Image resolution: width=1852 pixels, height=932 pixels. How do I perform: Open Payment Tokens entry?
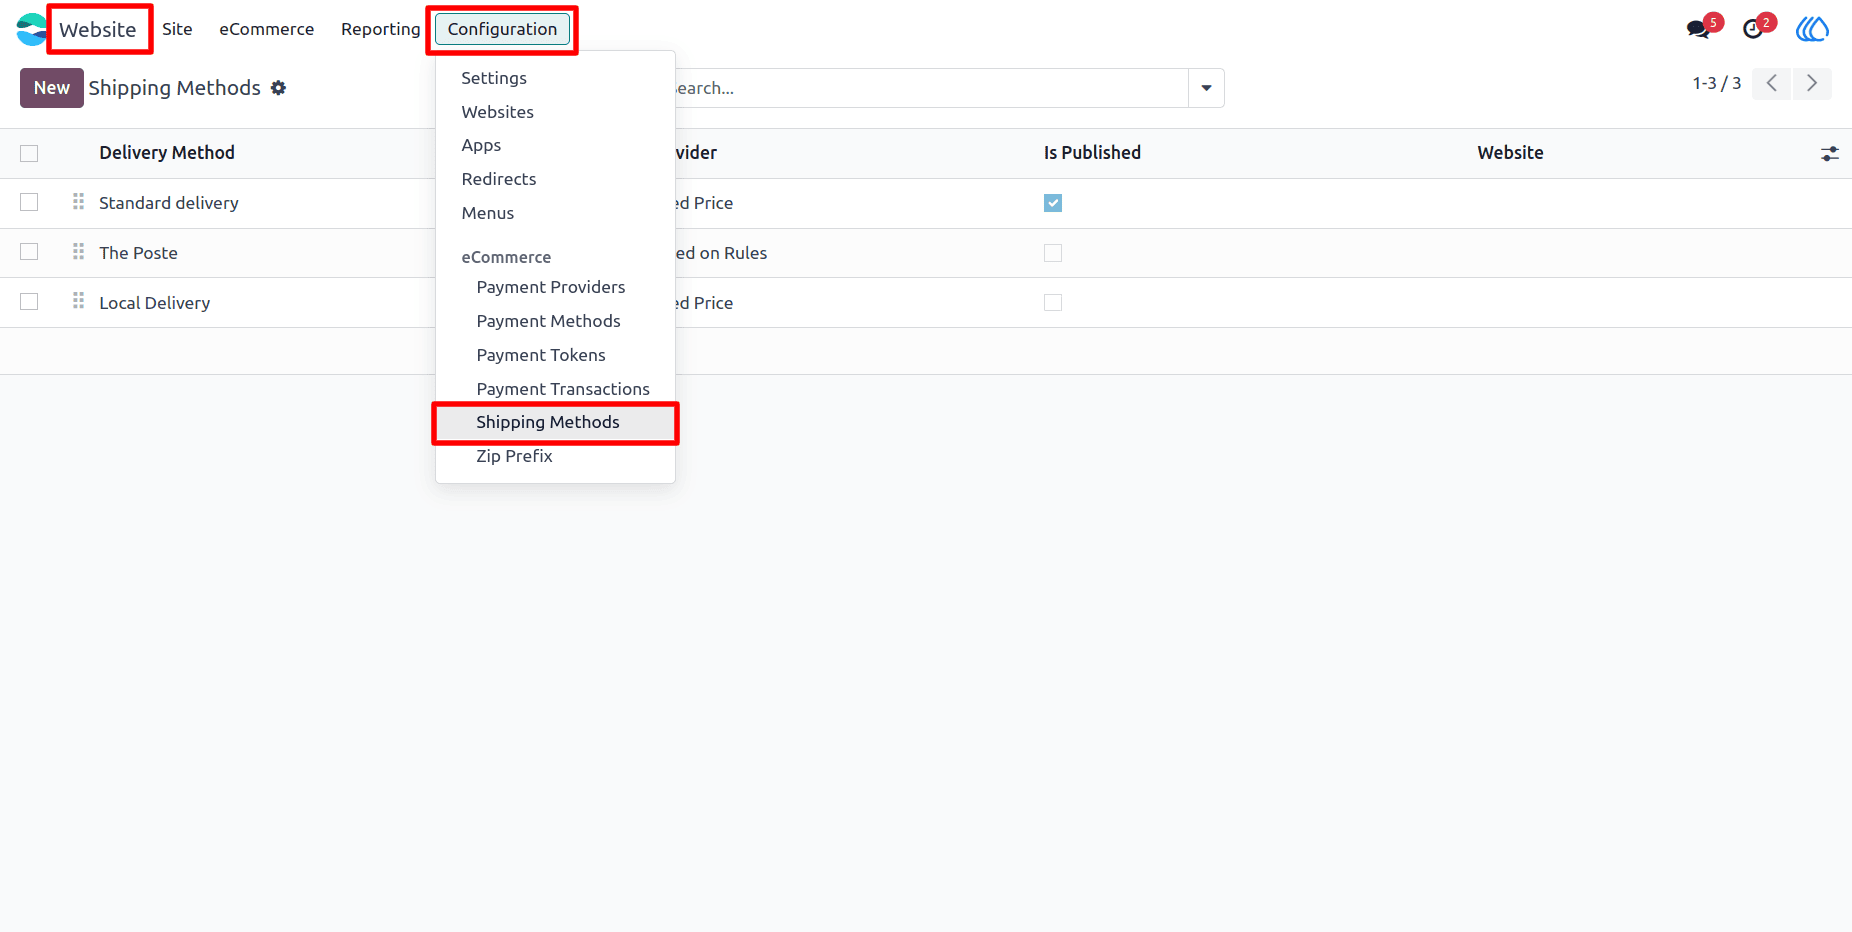pyautogui.click(x=541, y=355)
